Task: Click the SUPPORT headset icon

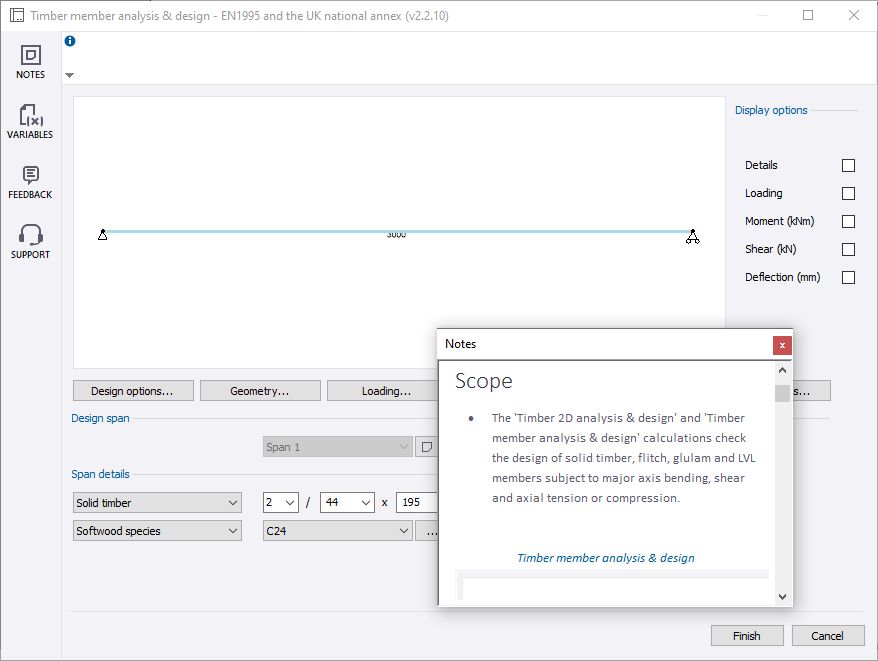Action: [30, 240]
